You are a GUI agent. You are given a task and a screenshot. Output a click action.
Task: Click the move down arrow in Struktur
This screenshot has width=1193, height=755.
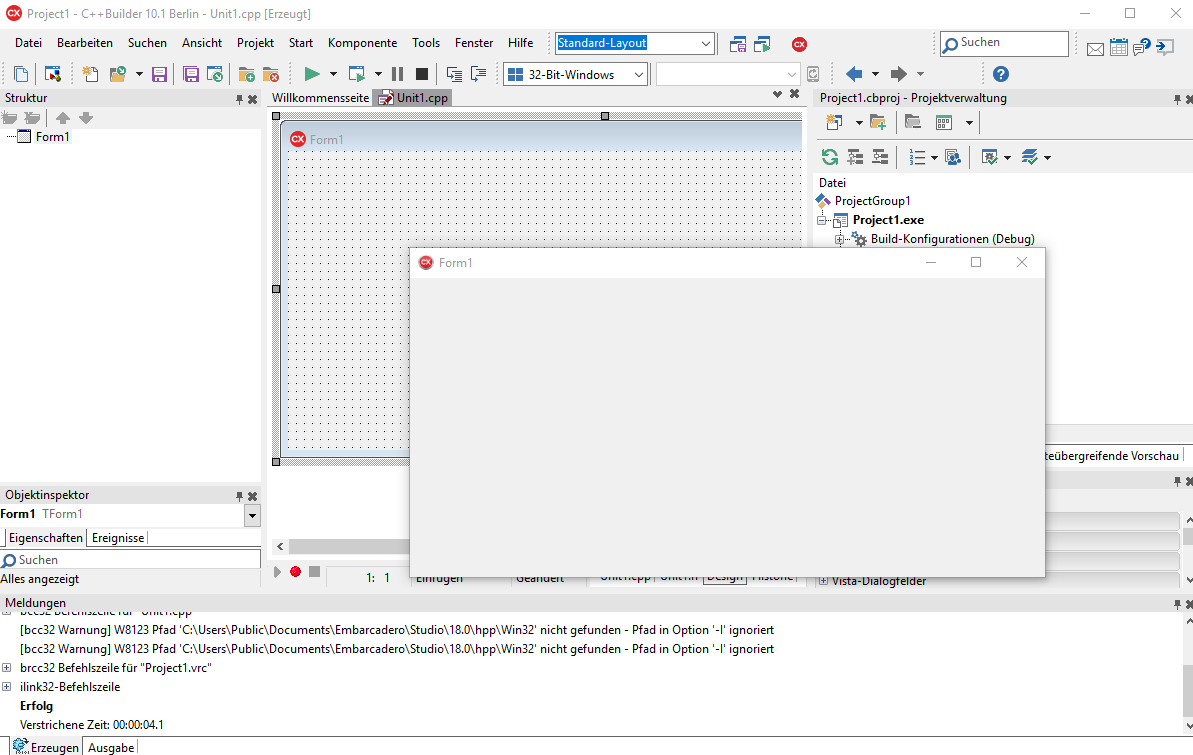click(x=86, y=118)
